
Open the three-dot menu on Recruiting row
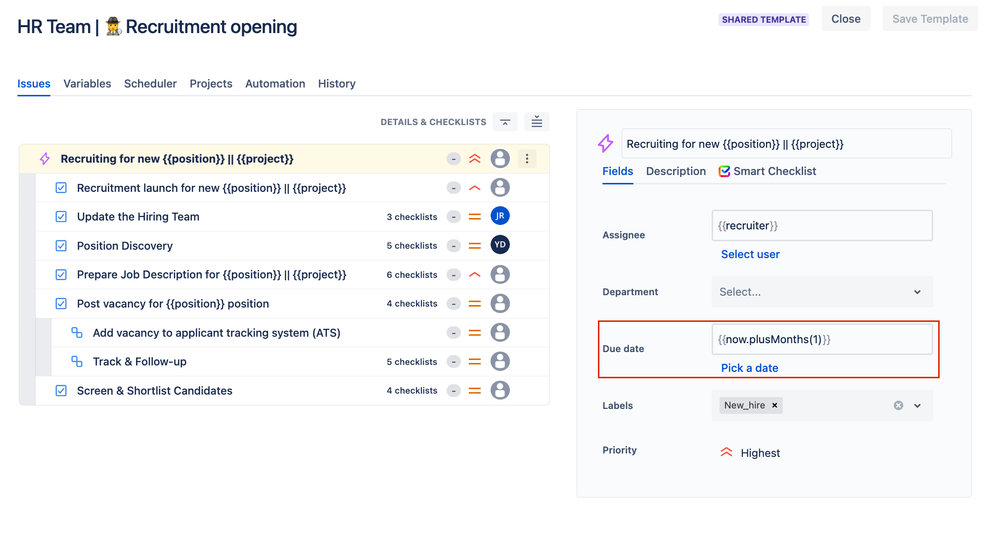point(527,159)
